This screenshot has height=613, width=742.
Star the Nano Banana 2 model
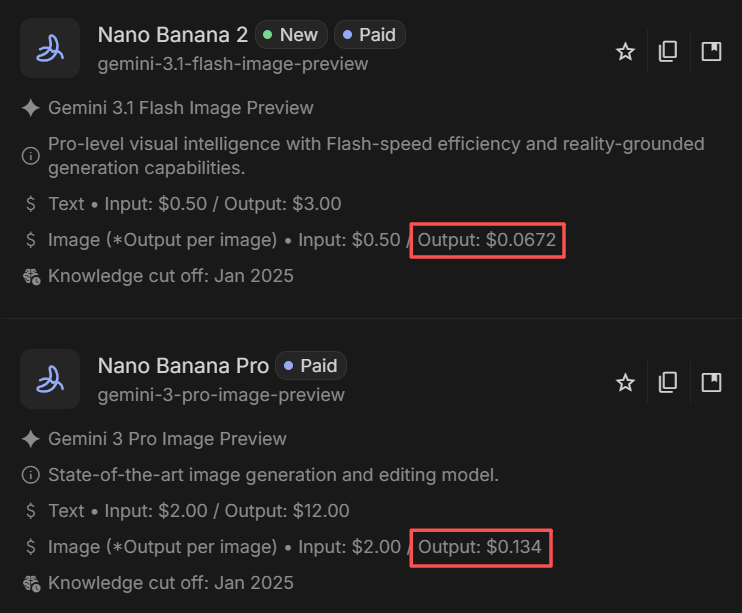pos(625,52)
